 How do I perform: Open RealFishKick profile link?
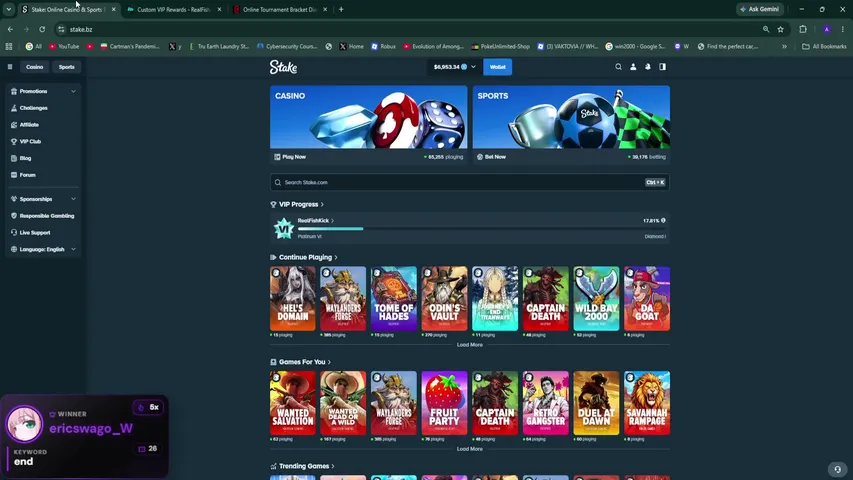pos(316,220)
